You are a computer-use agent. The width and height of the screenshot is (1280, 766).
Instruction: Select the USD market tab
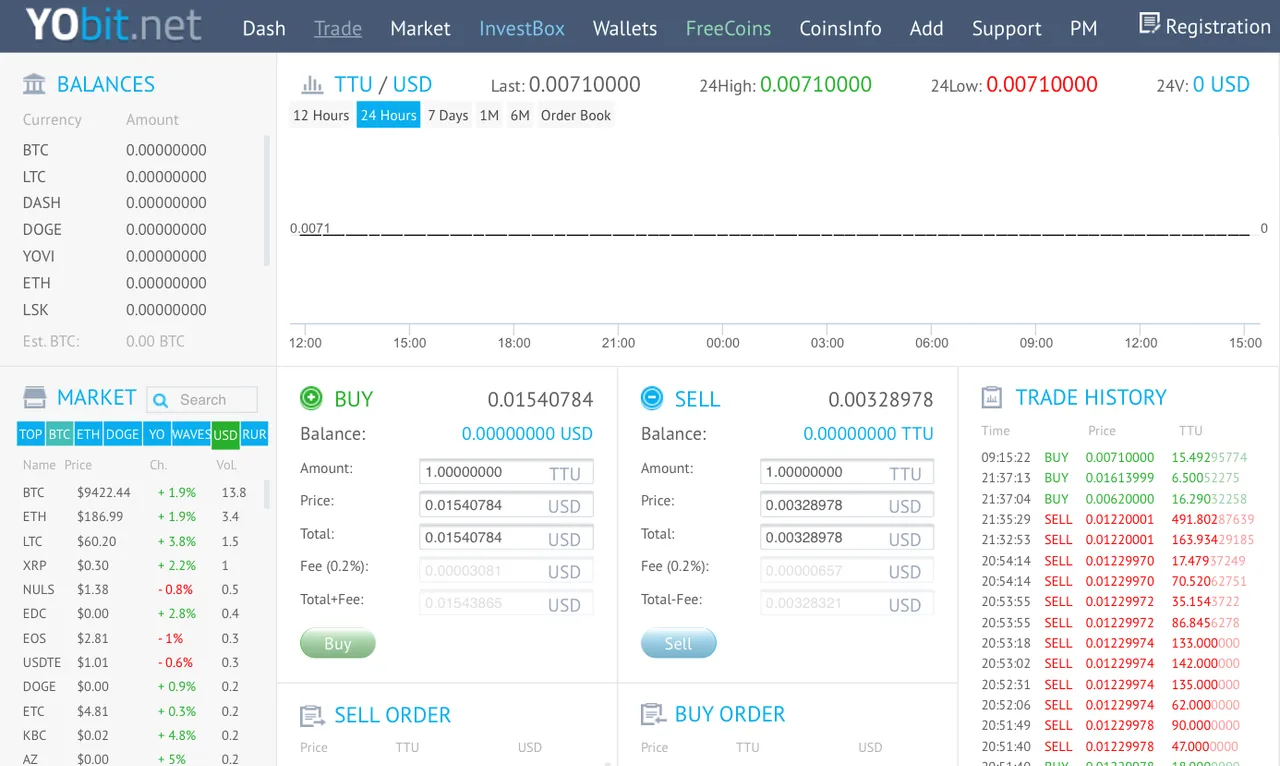tap(225, 434)
